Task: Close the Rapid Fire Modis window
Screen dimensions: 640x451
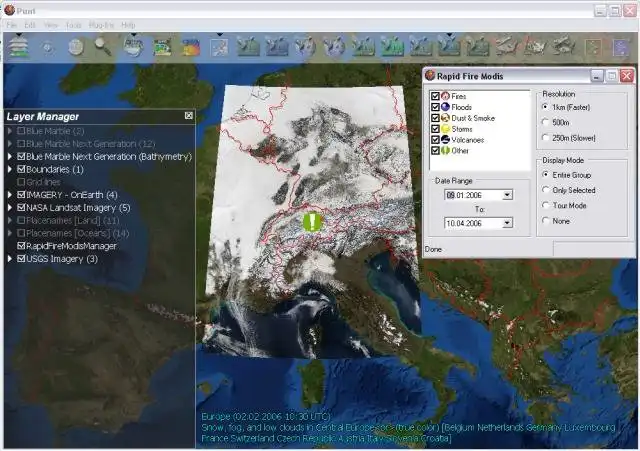Action: [627, 76]
